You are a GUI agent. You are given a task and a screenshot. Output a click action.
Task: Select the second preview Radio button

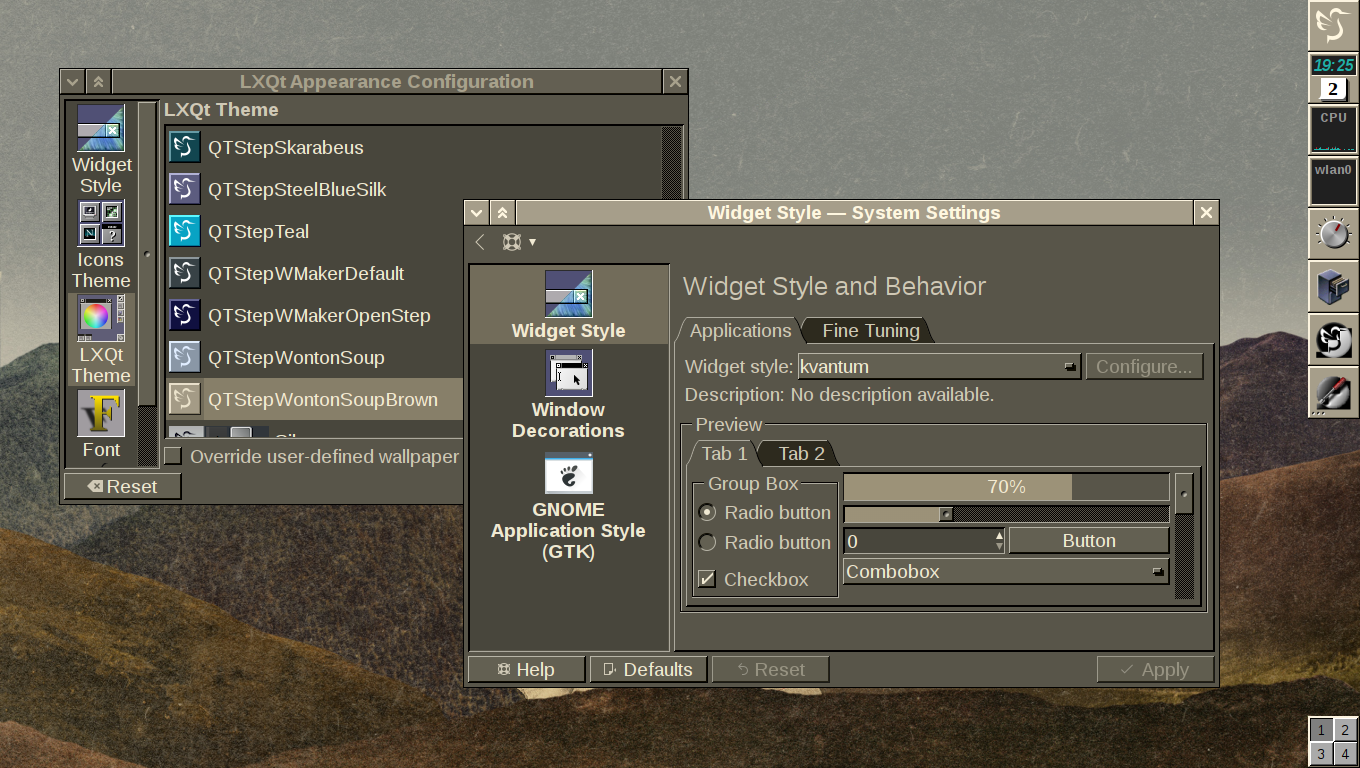click(x=707, y=542)
